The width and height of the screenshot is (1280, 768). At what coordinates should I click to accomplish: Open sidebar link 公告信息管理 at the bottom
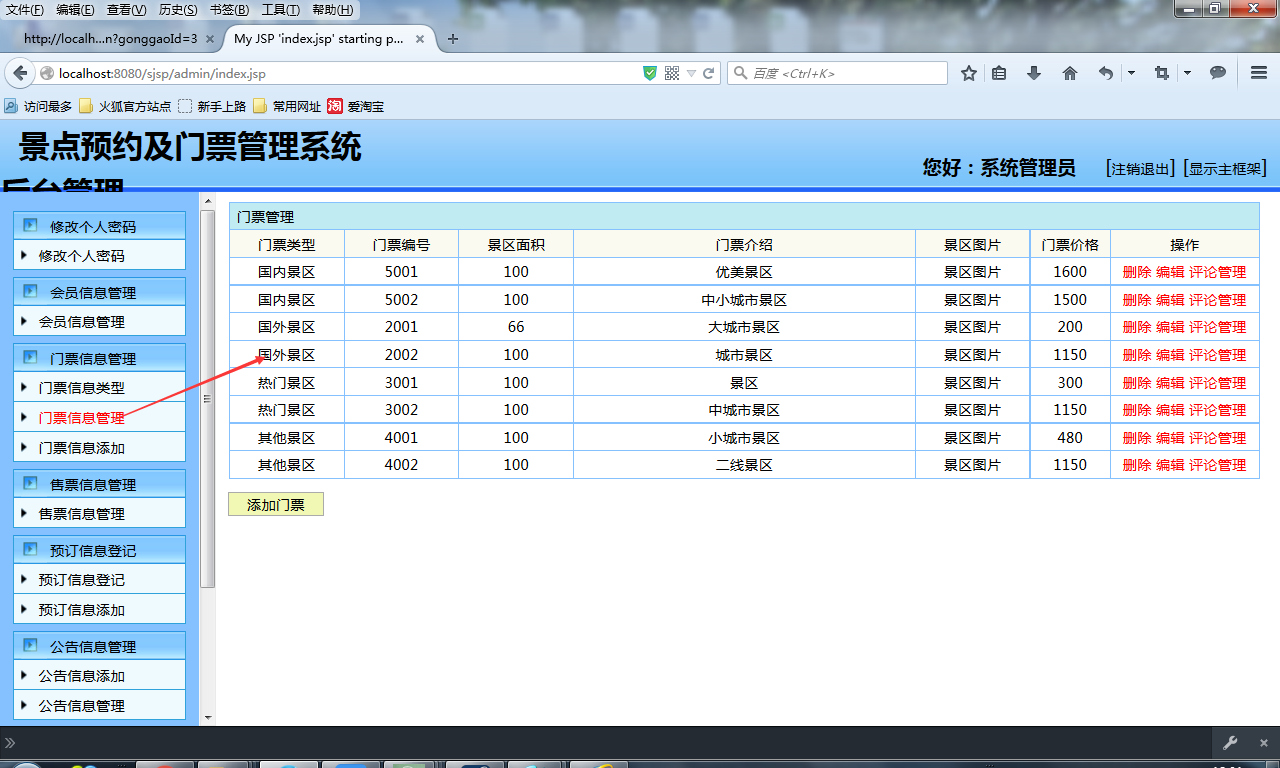(x=82, y=706)
